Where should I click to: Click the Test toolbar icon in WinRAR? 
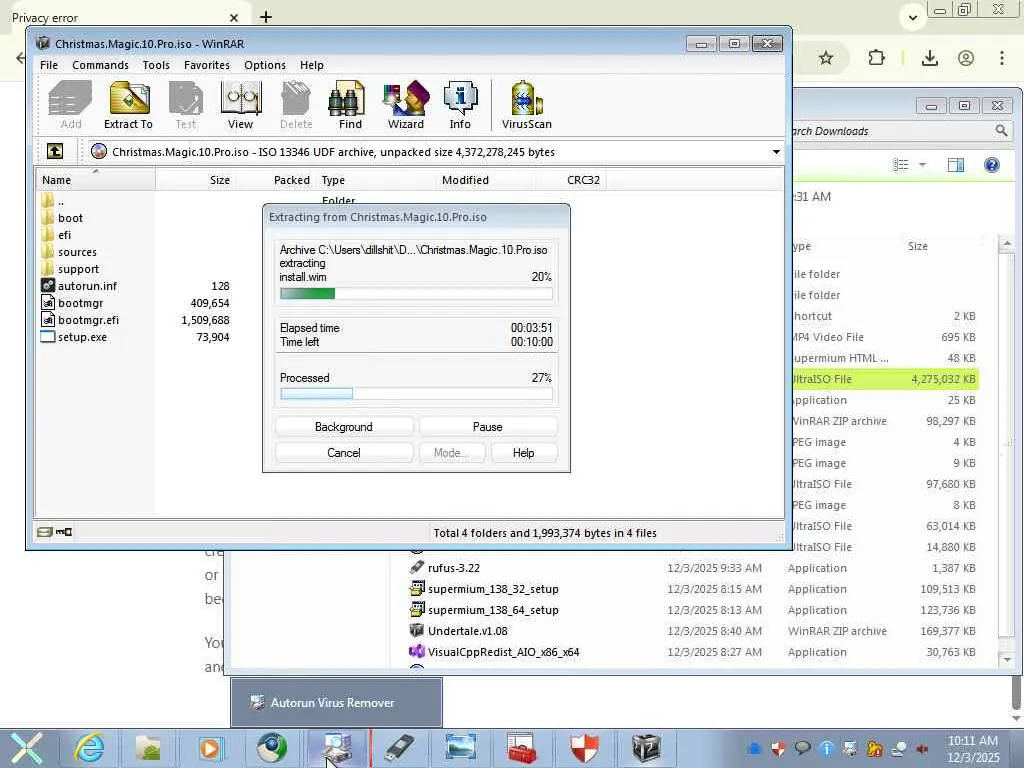pos(185,104)
